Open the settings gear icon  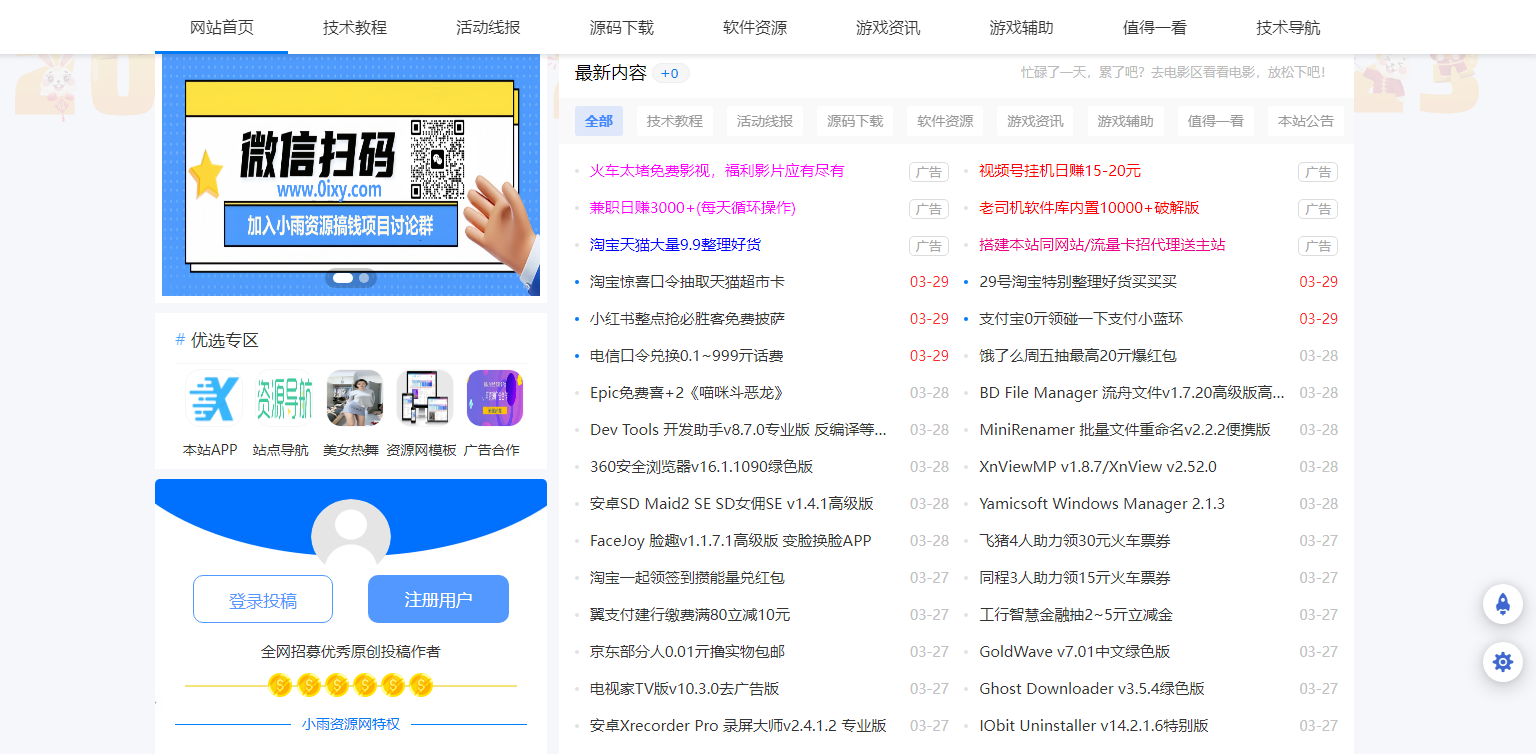pyautogui.click(x=1503, y=662)
